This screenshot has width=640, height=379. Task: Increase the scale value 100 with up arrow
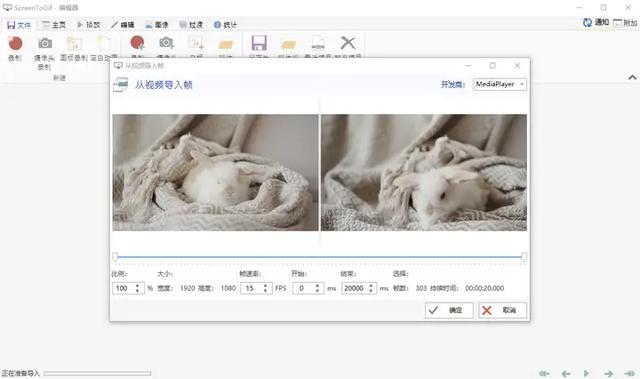138,285
